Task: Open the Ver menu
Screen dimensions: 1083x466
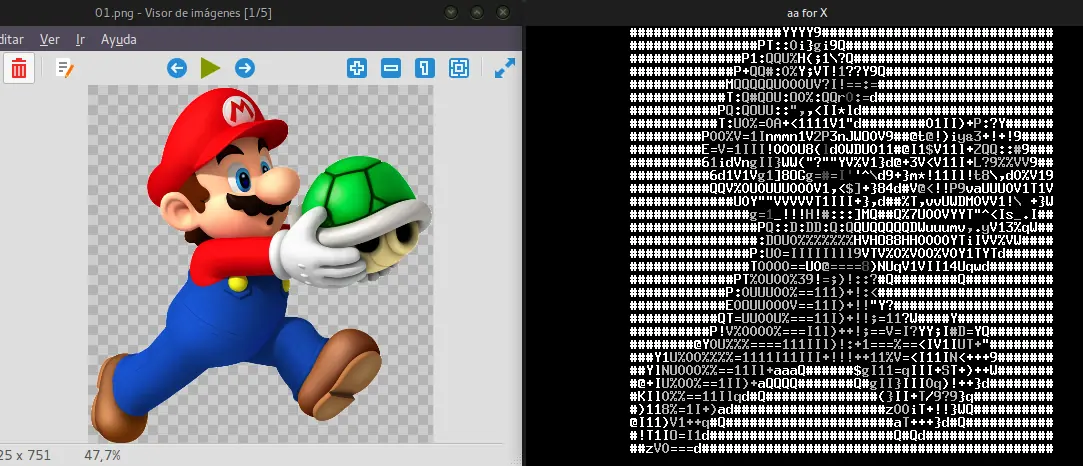Action: 50,39
